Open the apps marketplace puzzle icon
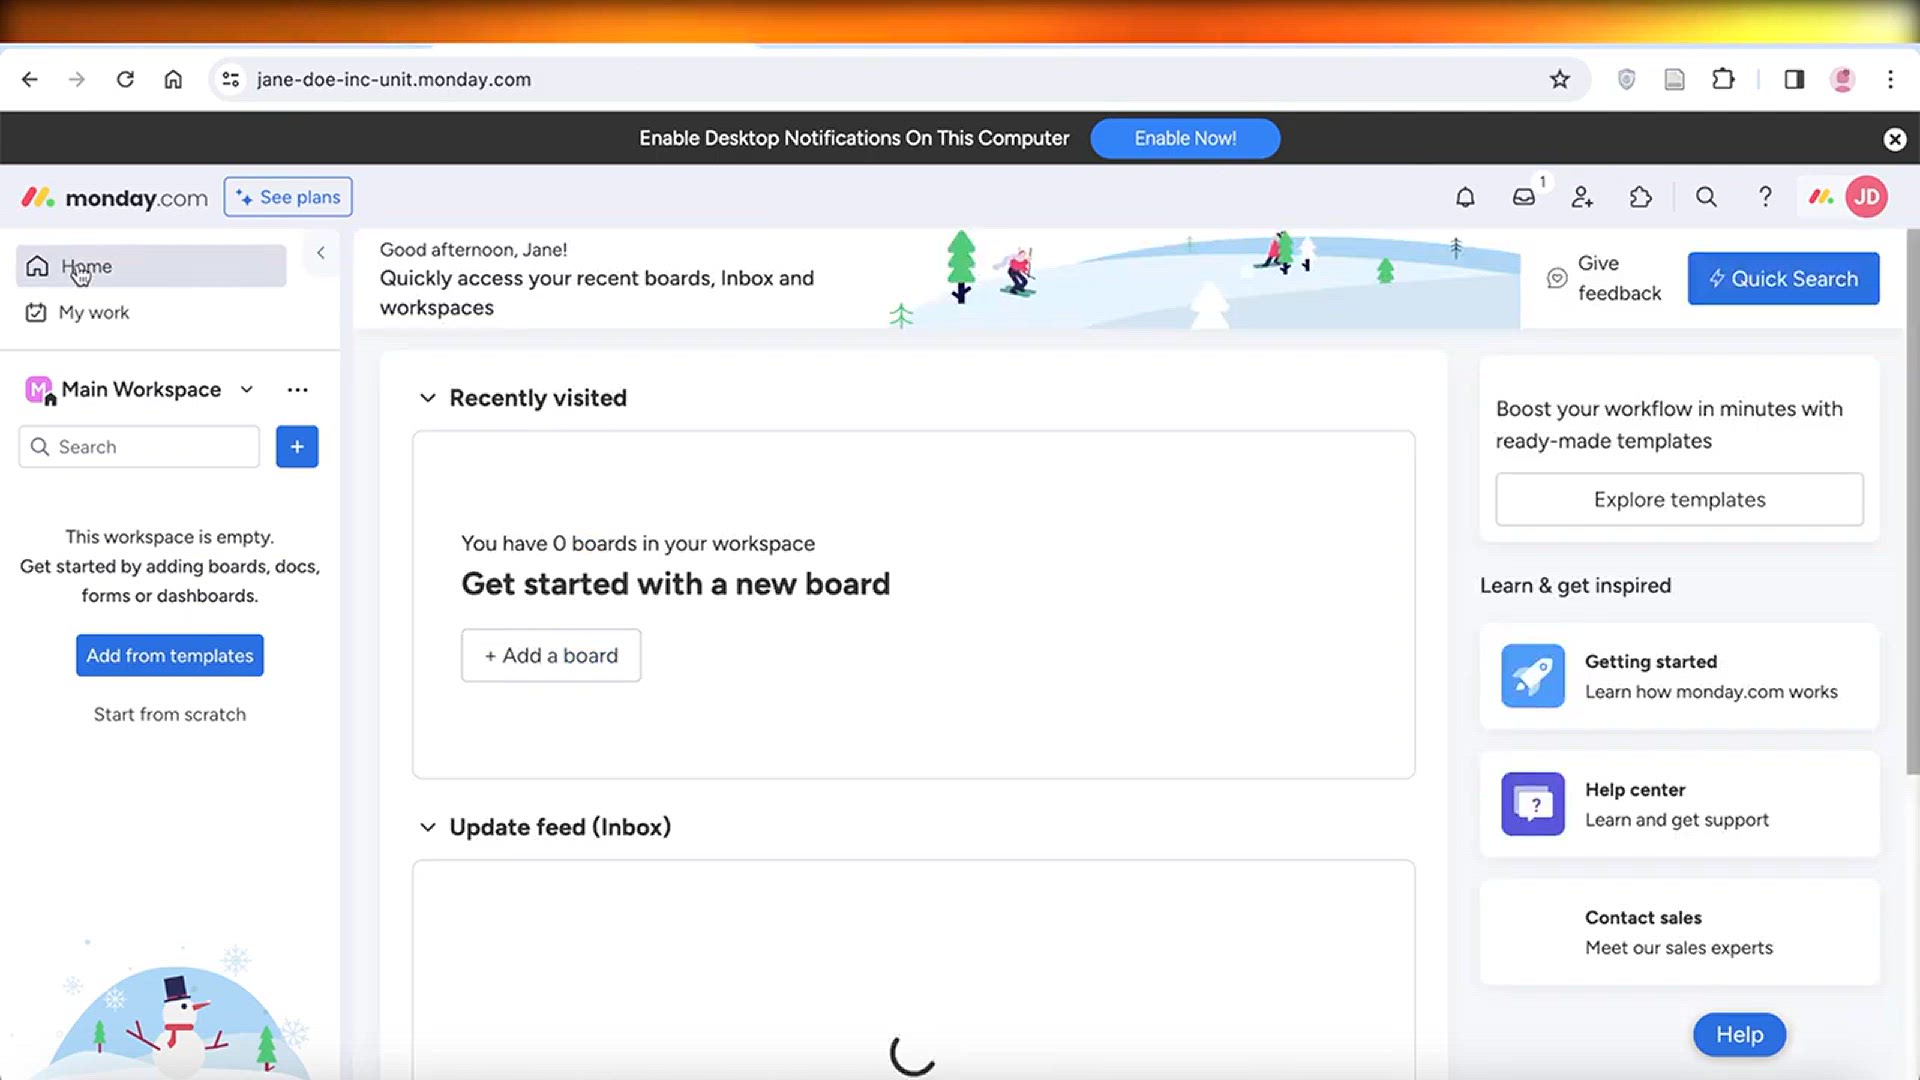 coord(1640,197)
